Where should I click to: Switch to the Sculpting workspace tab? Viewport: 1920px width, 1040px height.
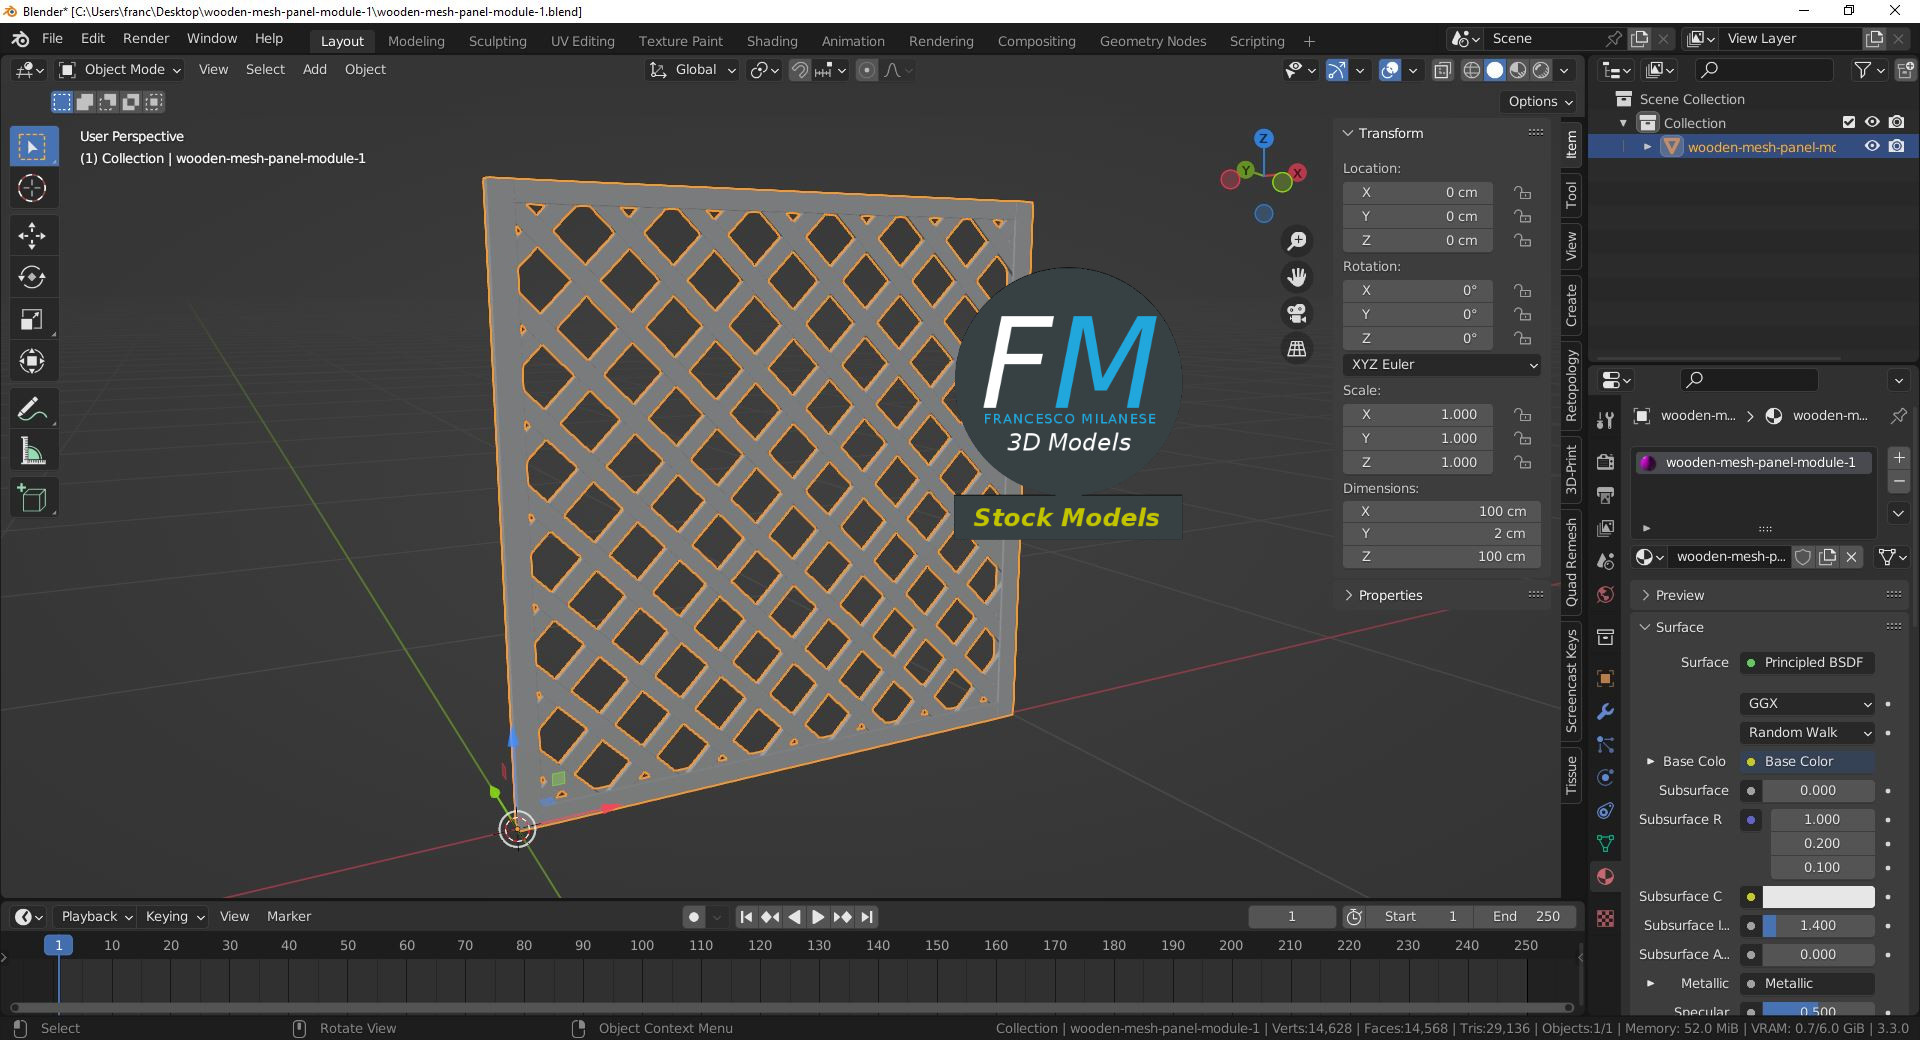(497, 41)
